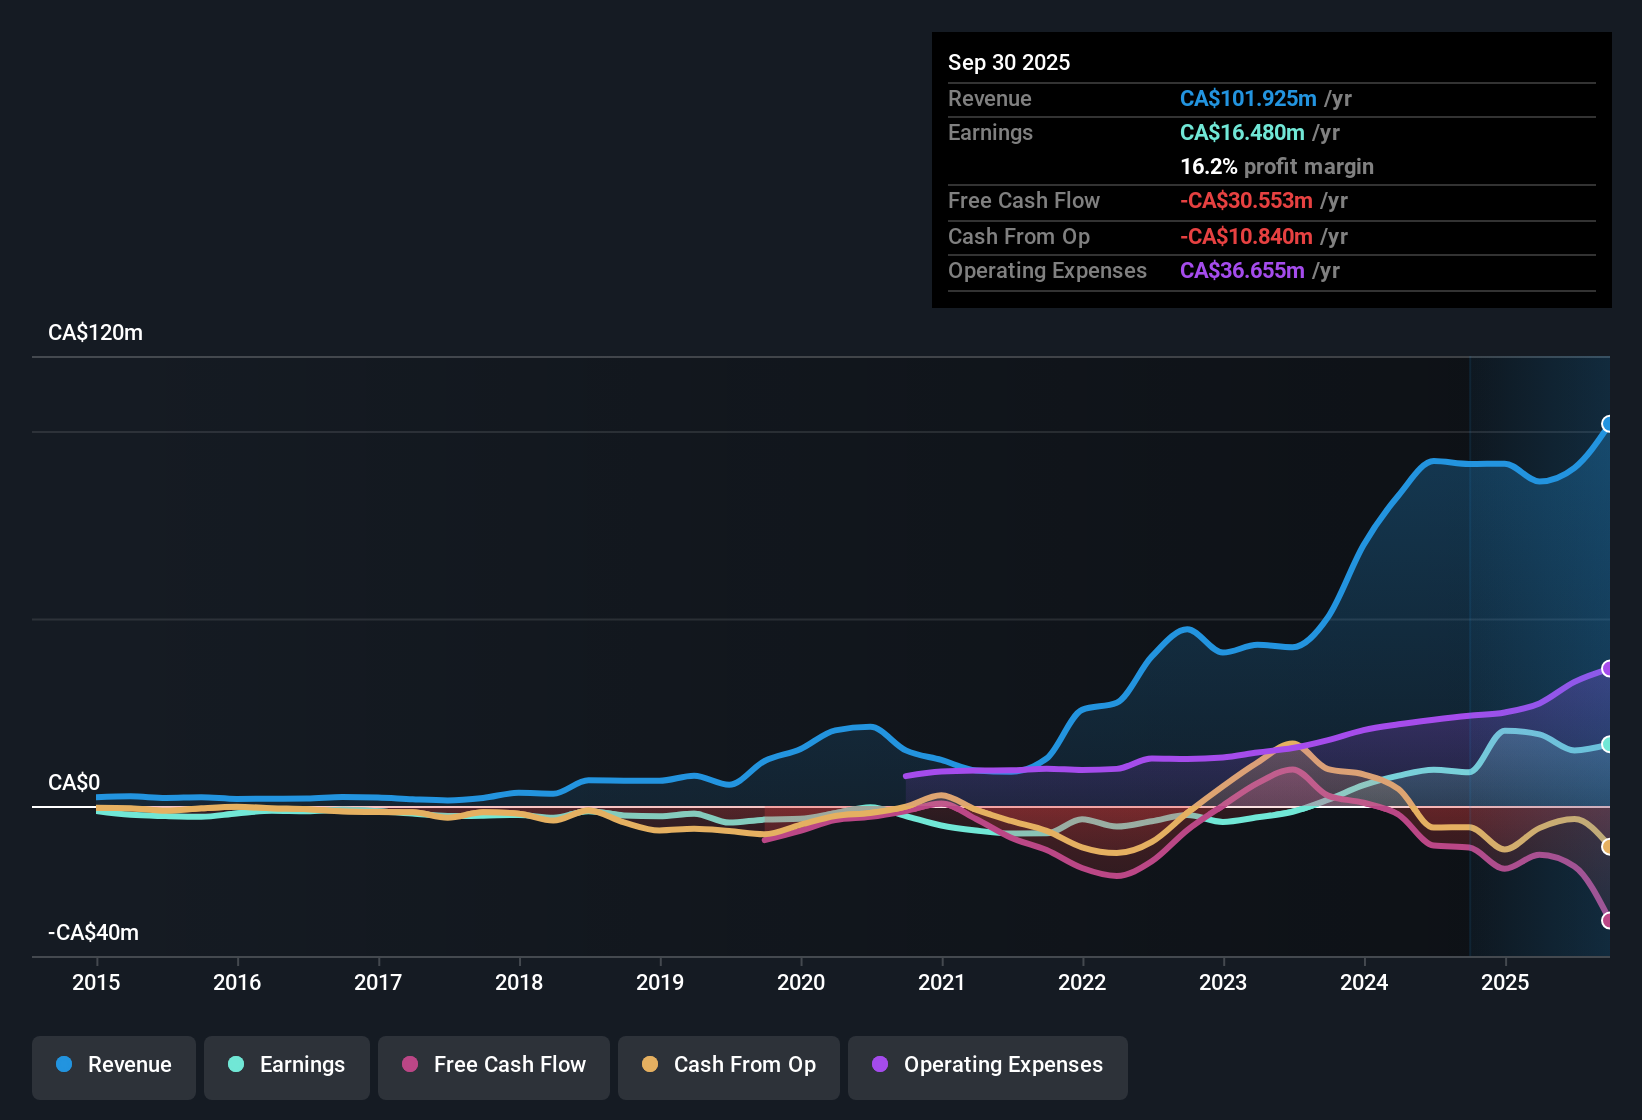The image size is (1642, 1120).
Task: Click the orange Cash From Op legend dot
Action: (650, 1065)
